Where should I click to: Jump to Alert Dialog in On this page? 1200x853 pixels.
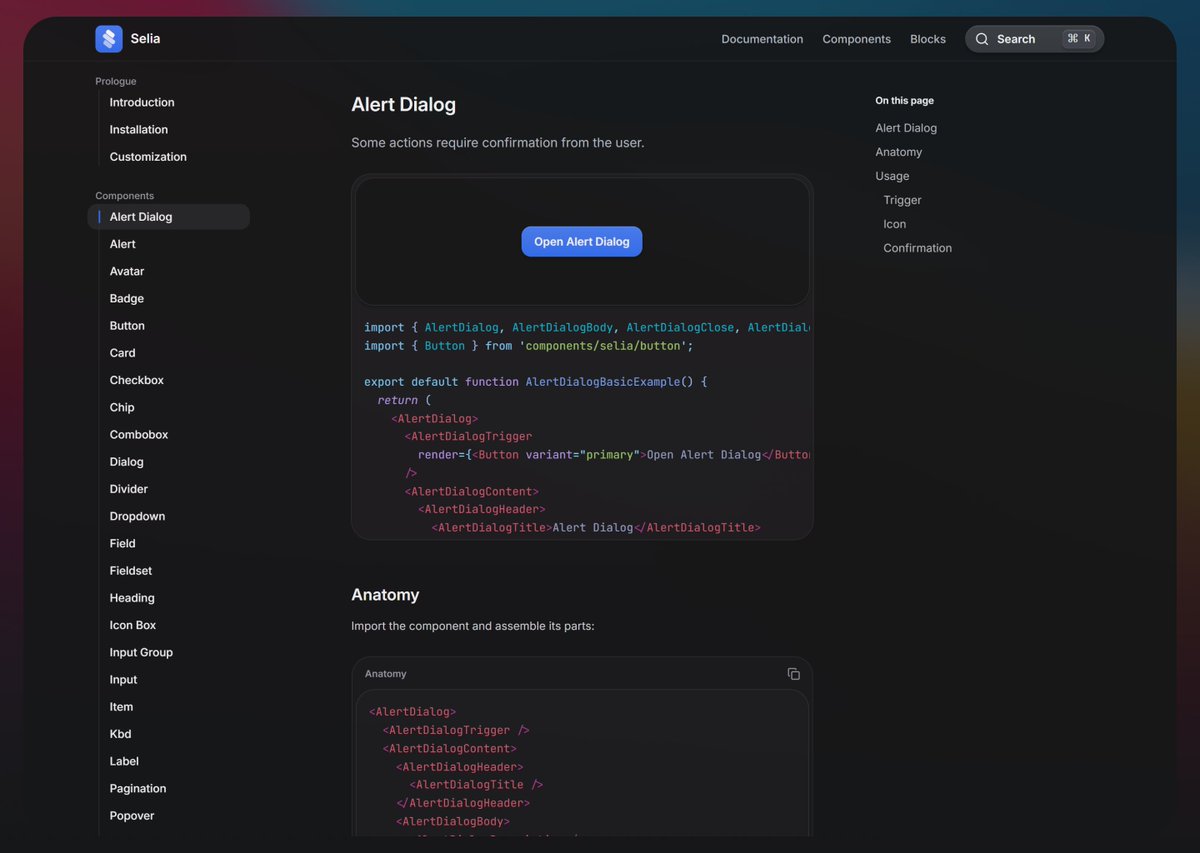(906, 128)
